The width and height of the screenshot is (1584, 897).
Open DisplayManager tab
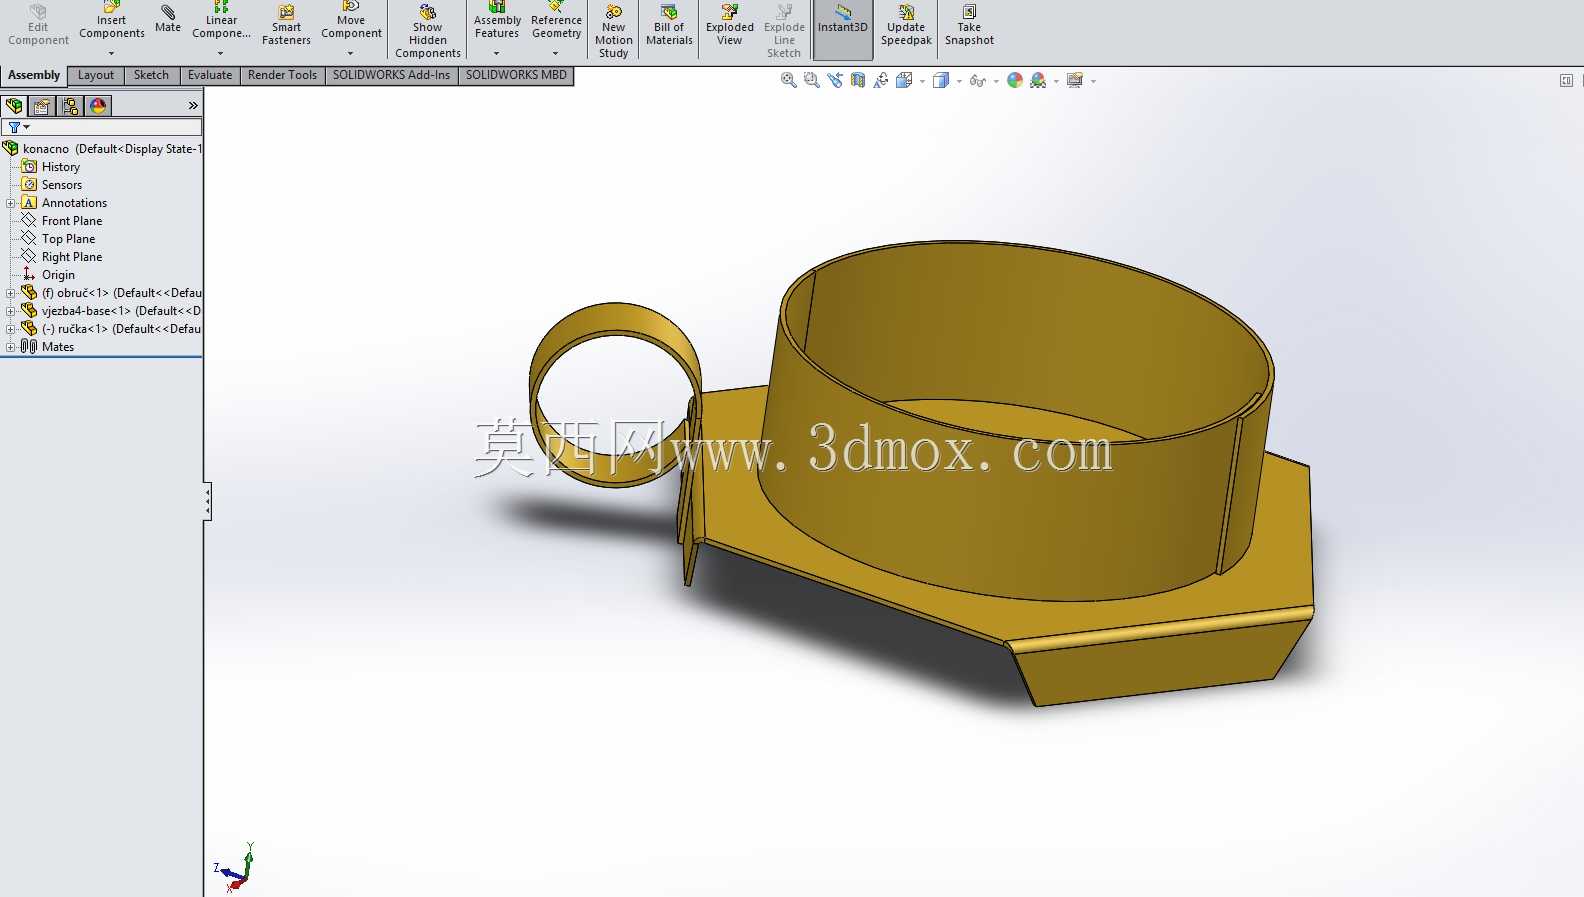(98, 105)
